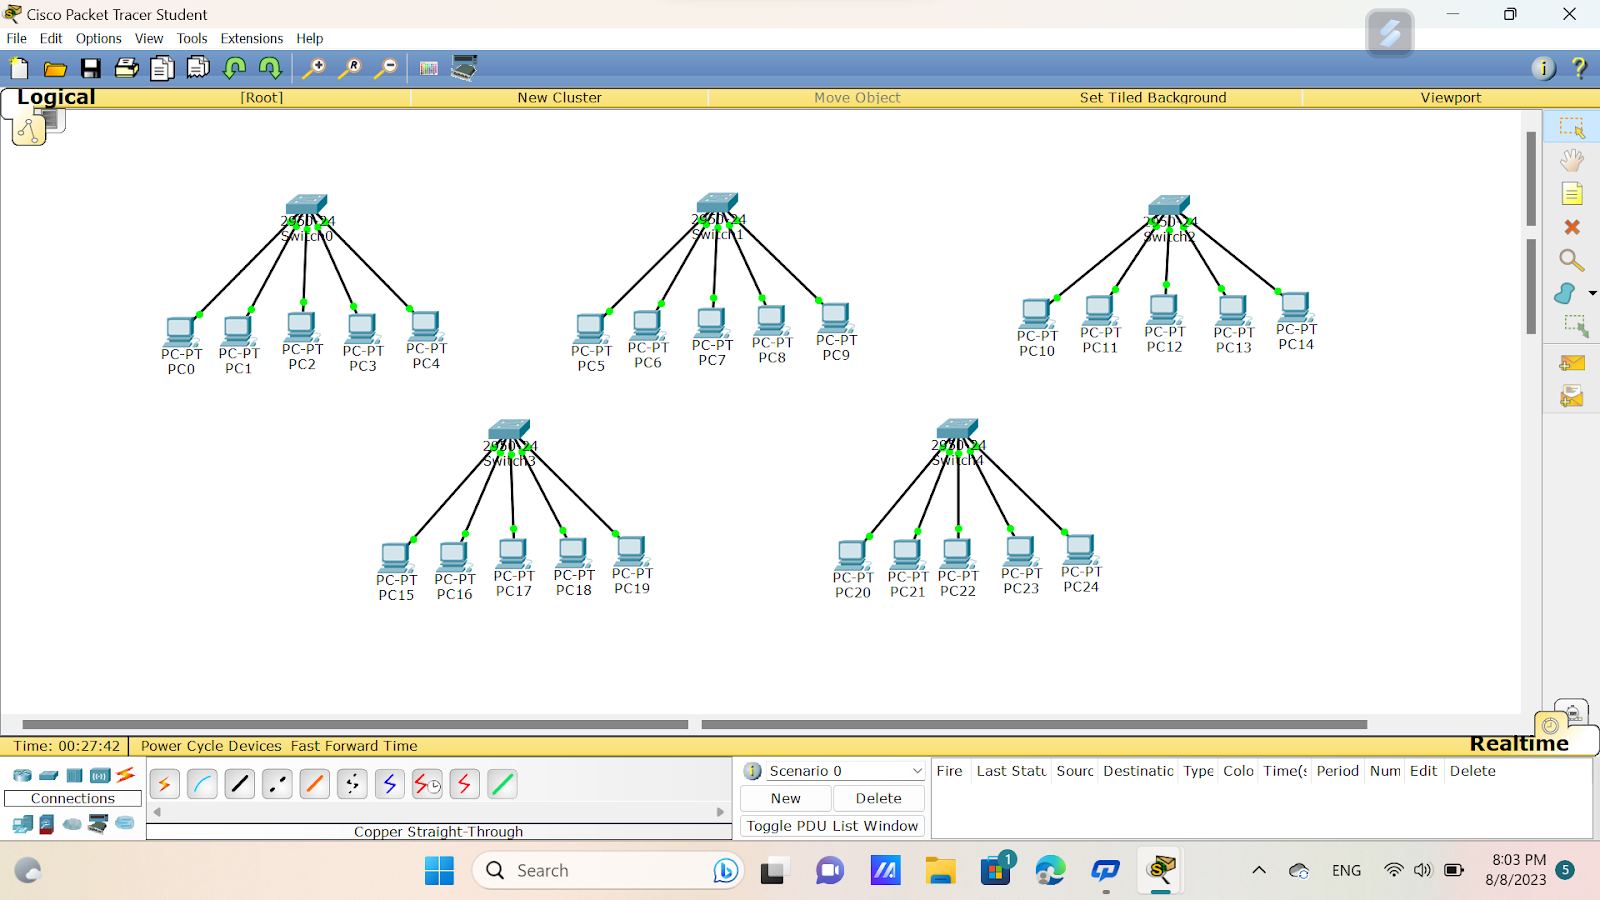The height and width of the screenshot is (900, 1600).
Task: Pick the Copper Cross-Over dashed cable
Action: click(277, 785)
